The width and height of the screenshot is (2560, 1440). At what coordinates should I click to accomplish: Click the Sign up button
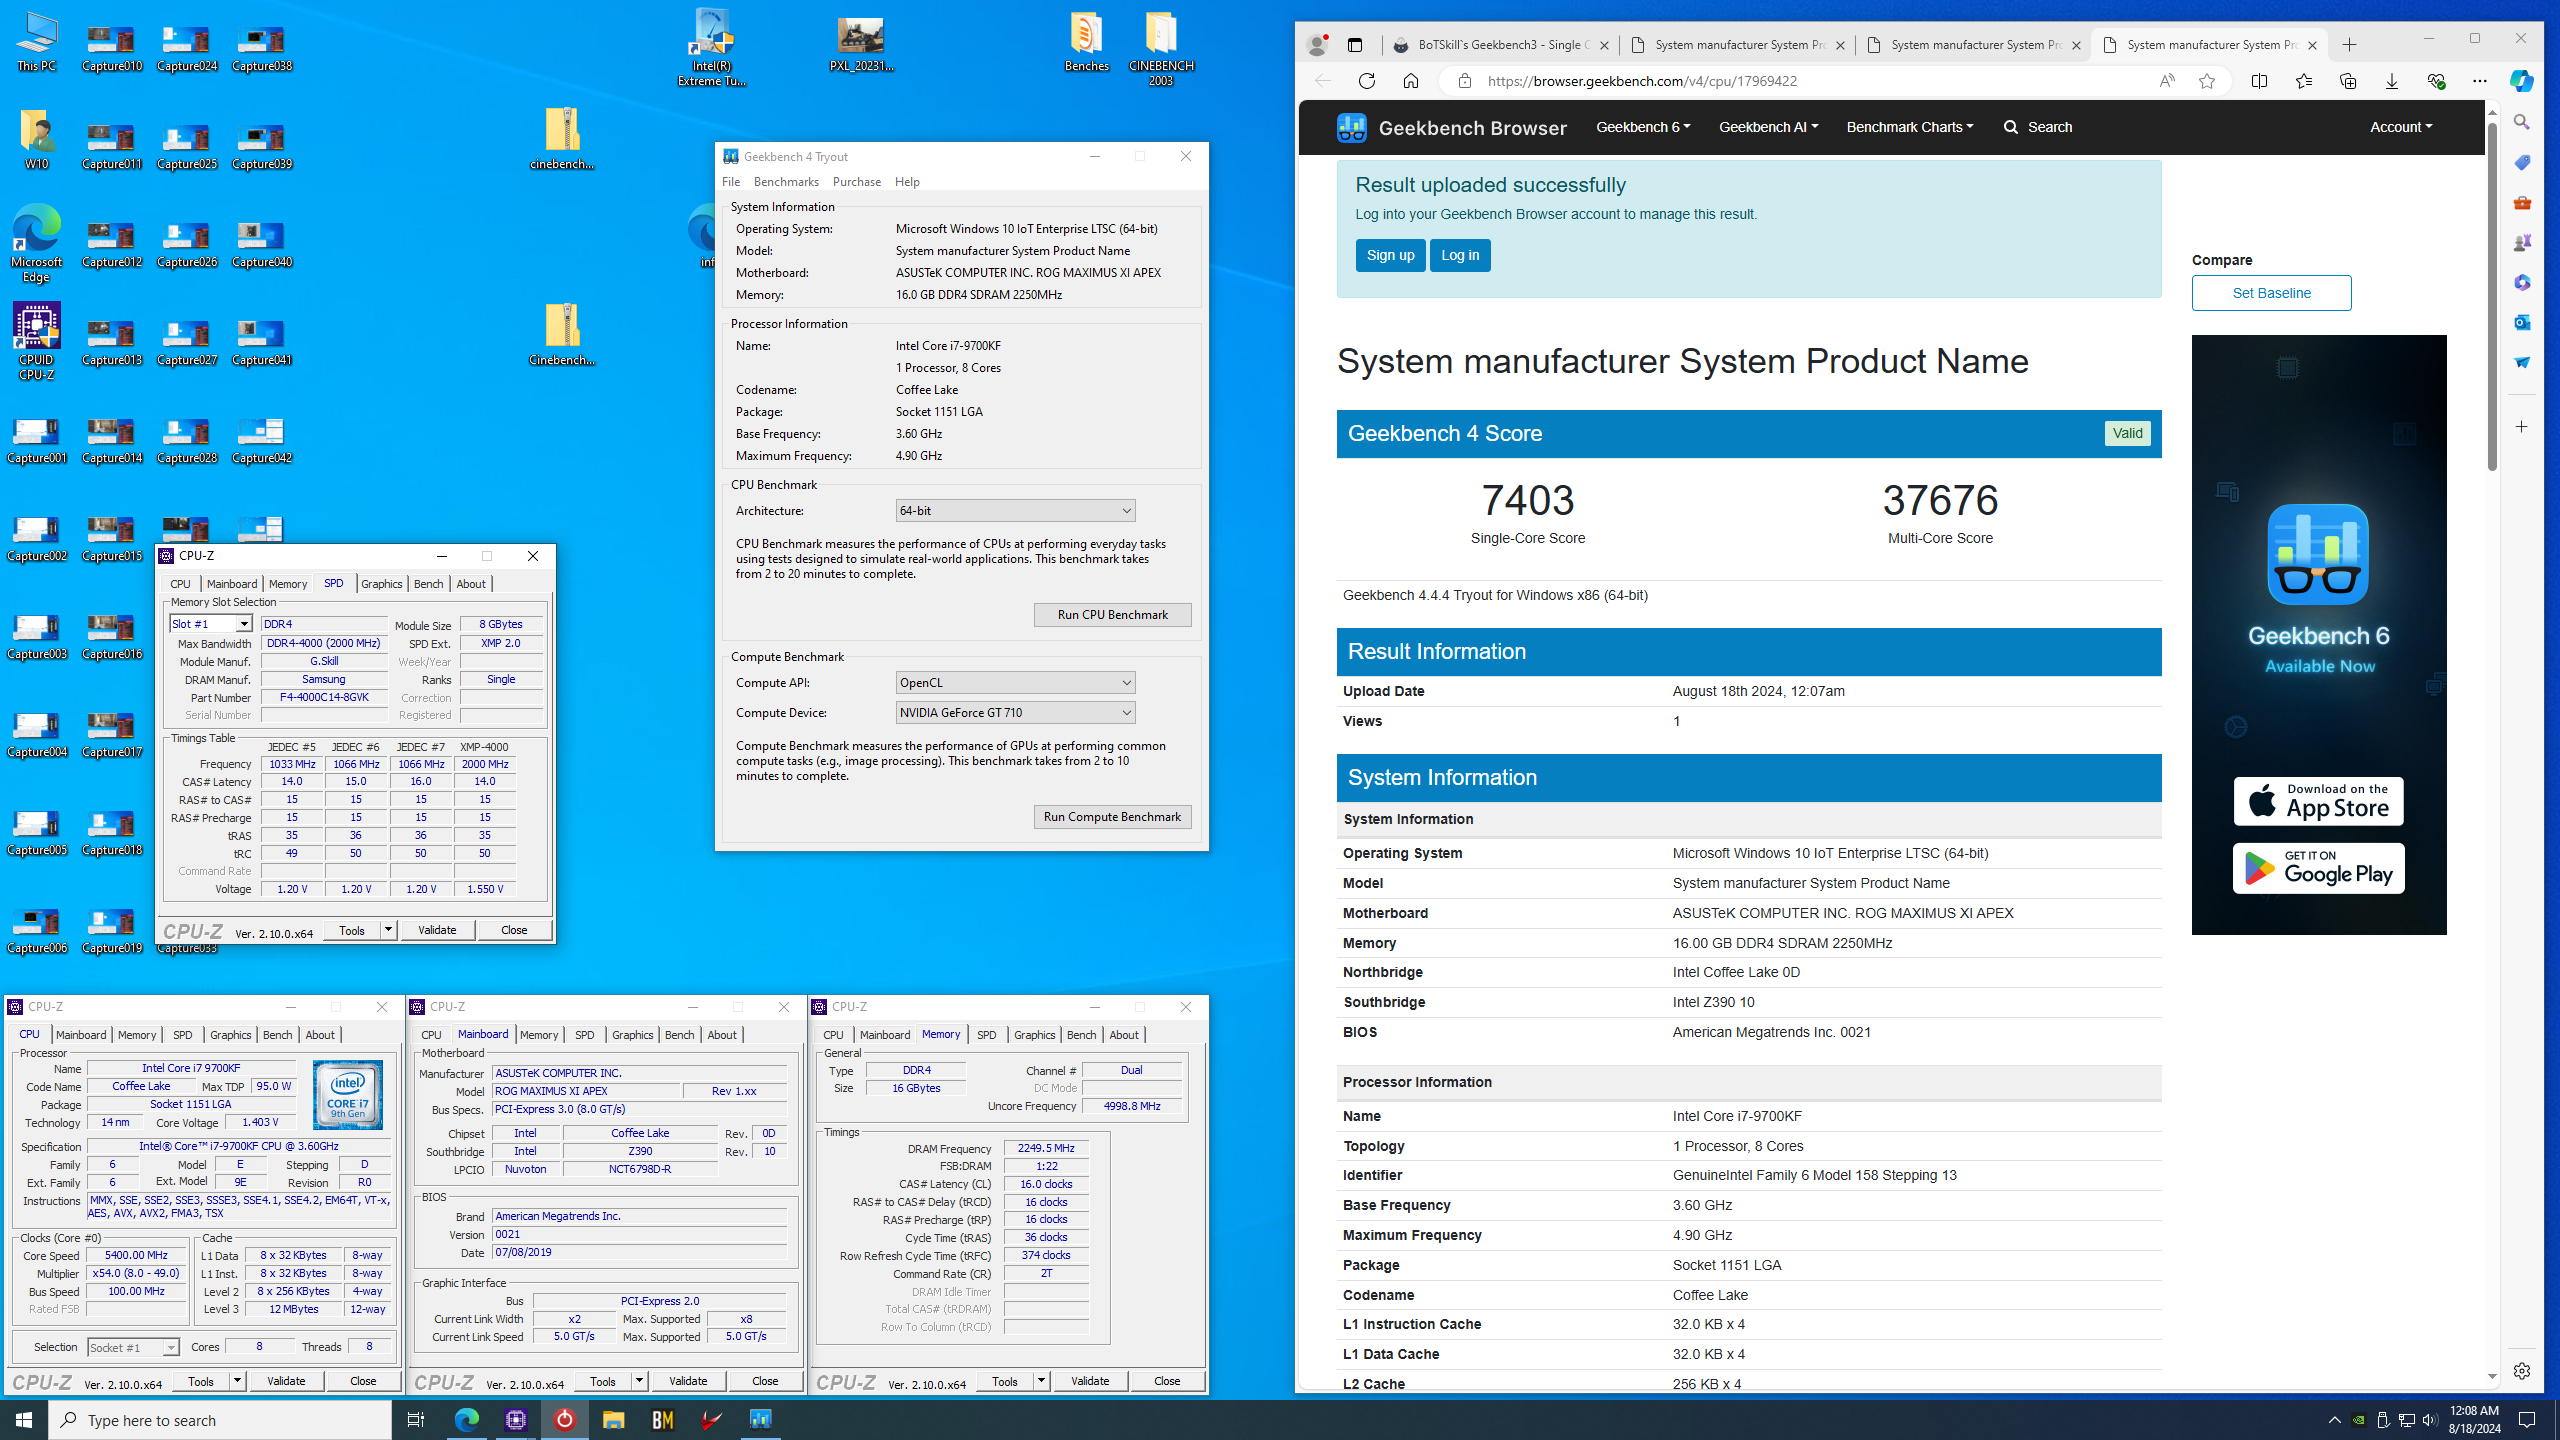[x=1390, y=255]
